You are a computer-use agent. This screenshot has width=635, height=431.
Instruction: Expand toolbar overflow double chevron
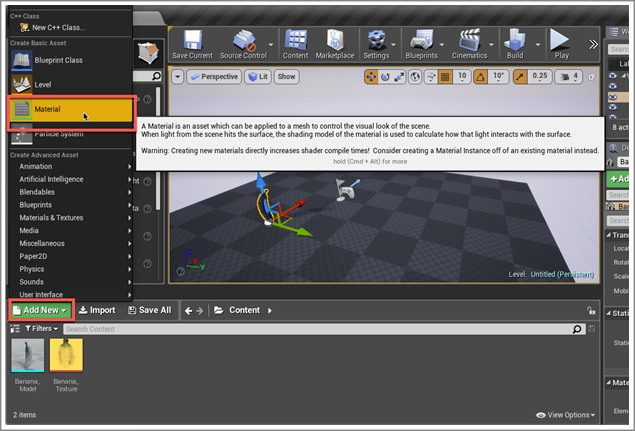[593, 44]
